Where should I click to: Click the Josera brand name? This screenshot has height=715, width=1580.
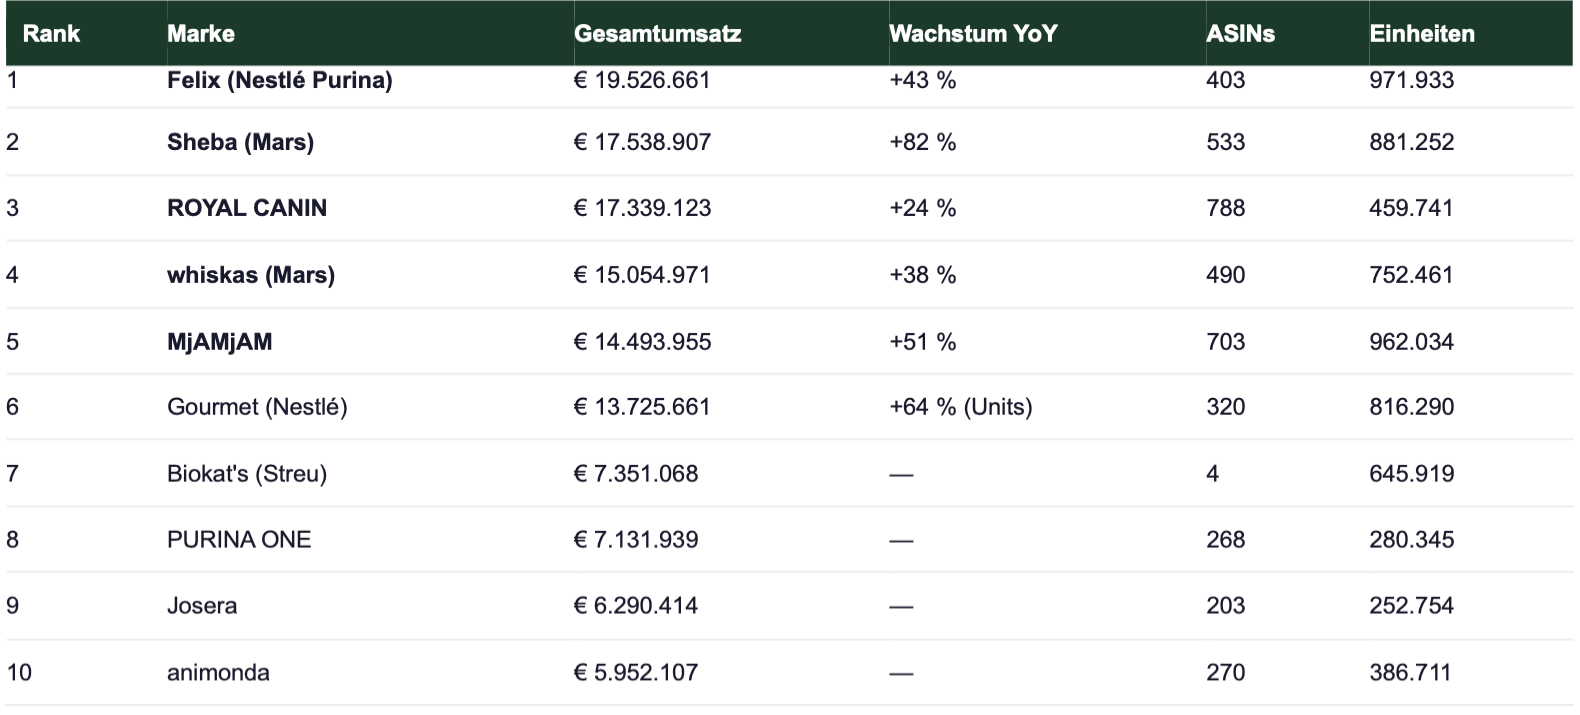click(202, 606)
